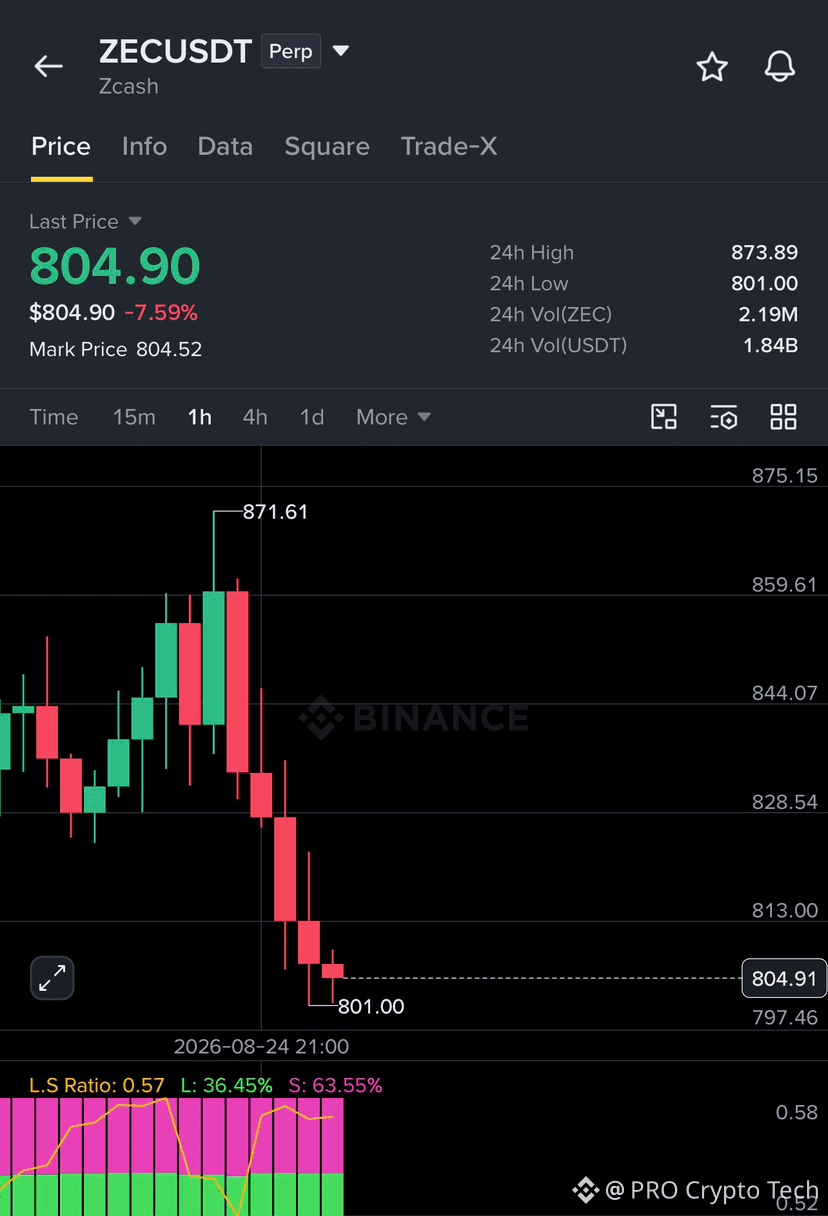The height and width of the screenshot is (1216, 828).
Task: Tap the L.S Ratio: 0.57 label
Action: (97, 1085)
